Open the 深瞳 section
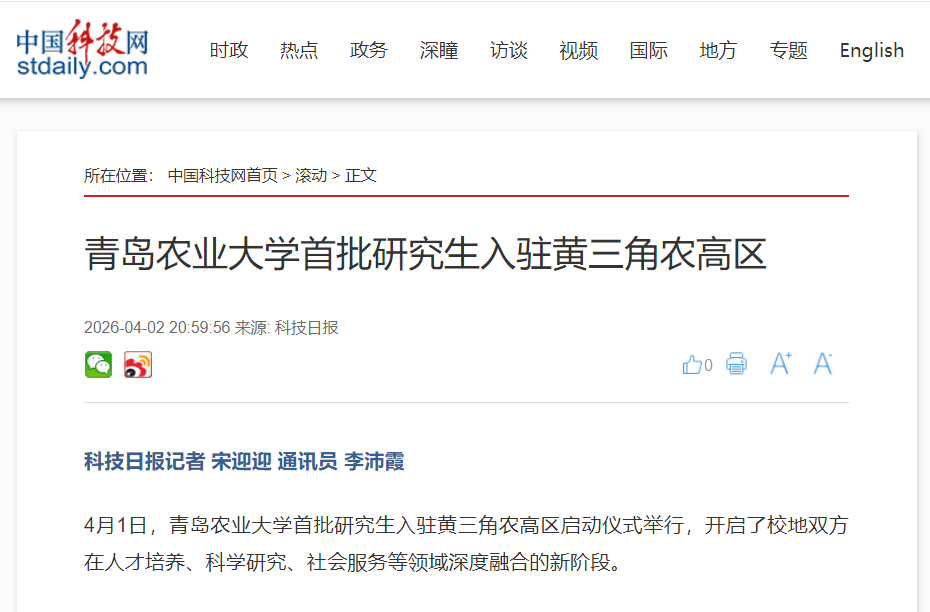The height and width of the screenshot is (612, 930). coord(439,50)
